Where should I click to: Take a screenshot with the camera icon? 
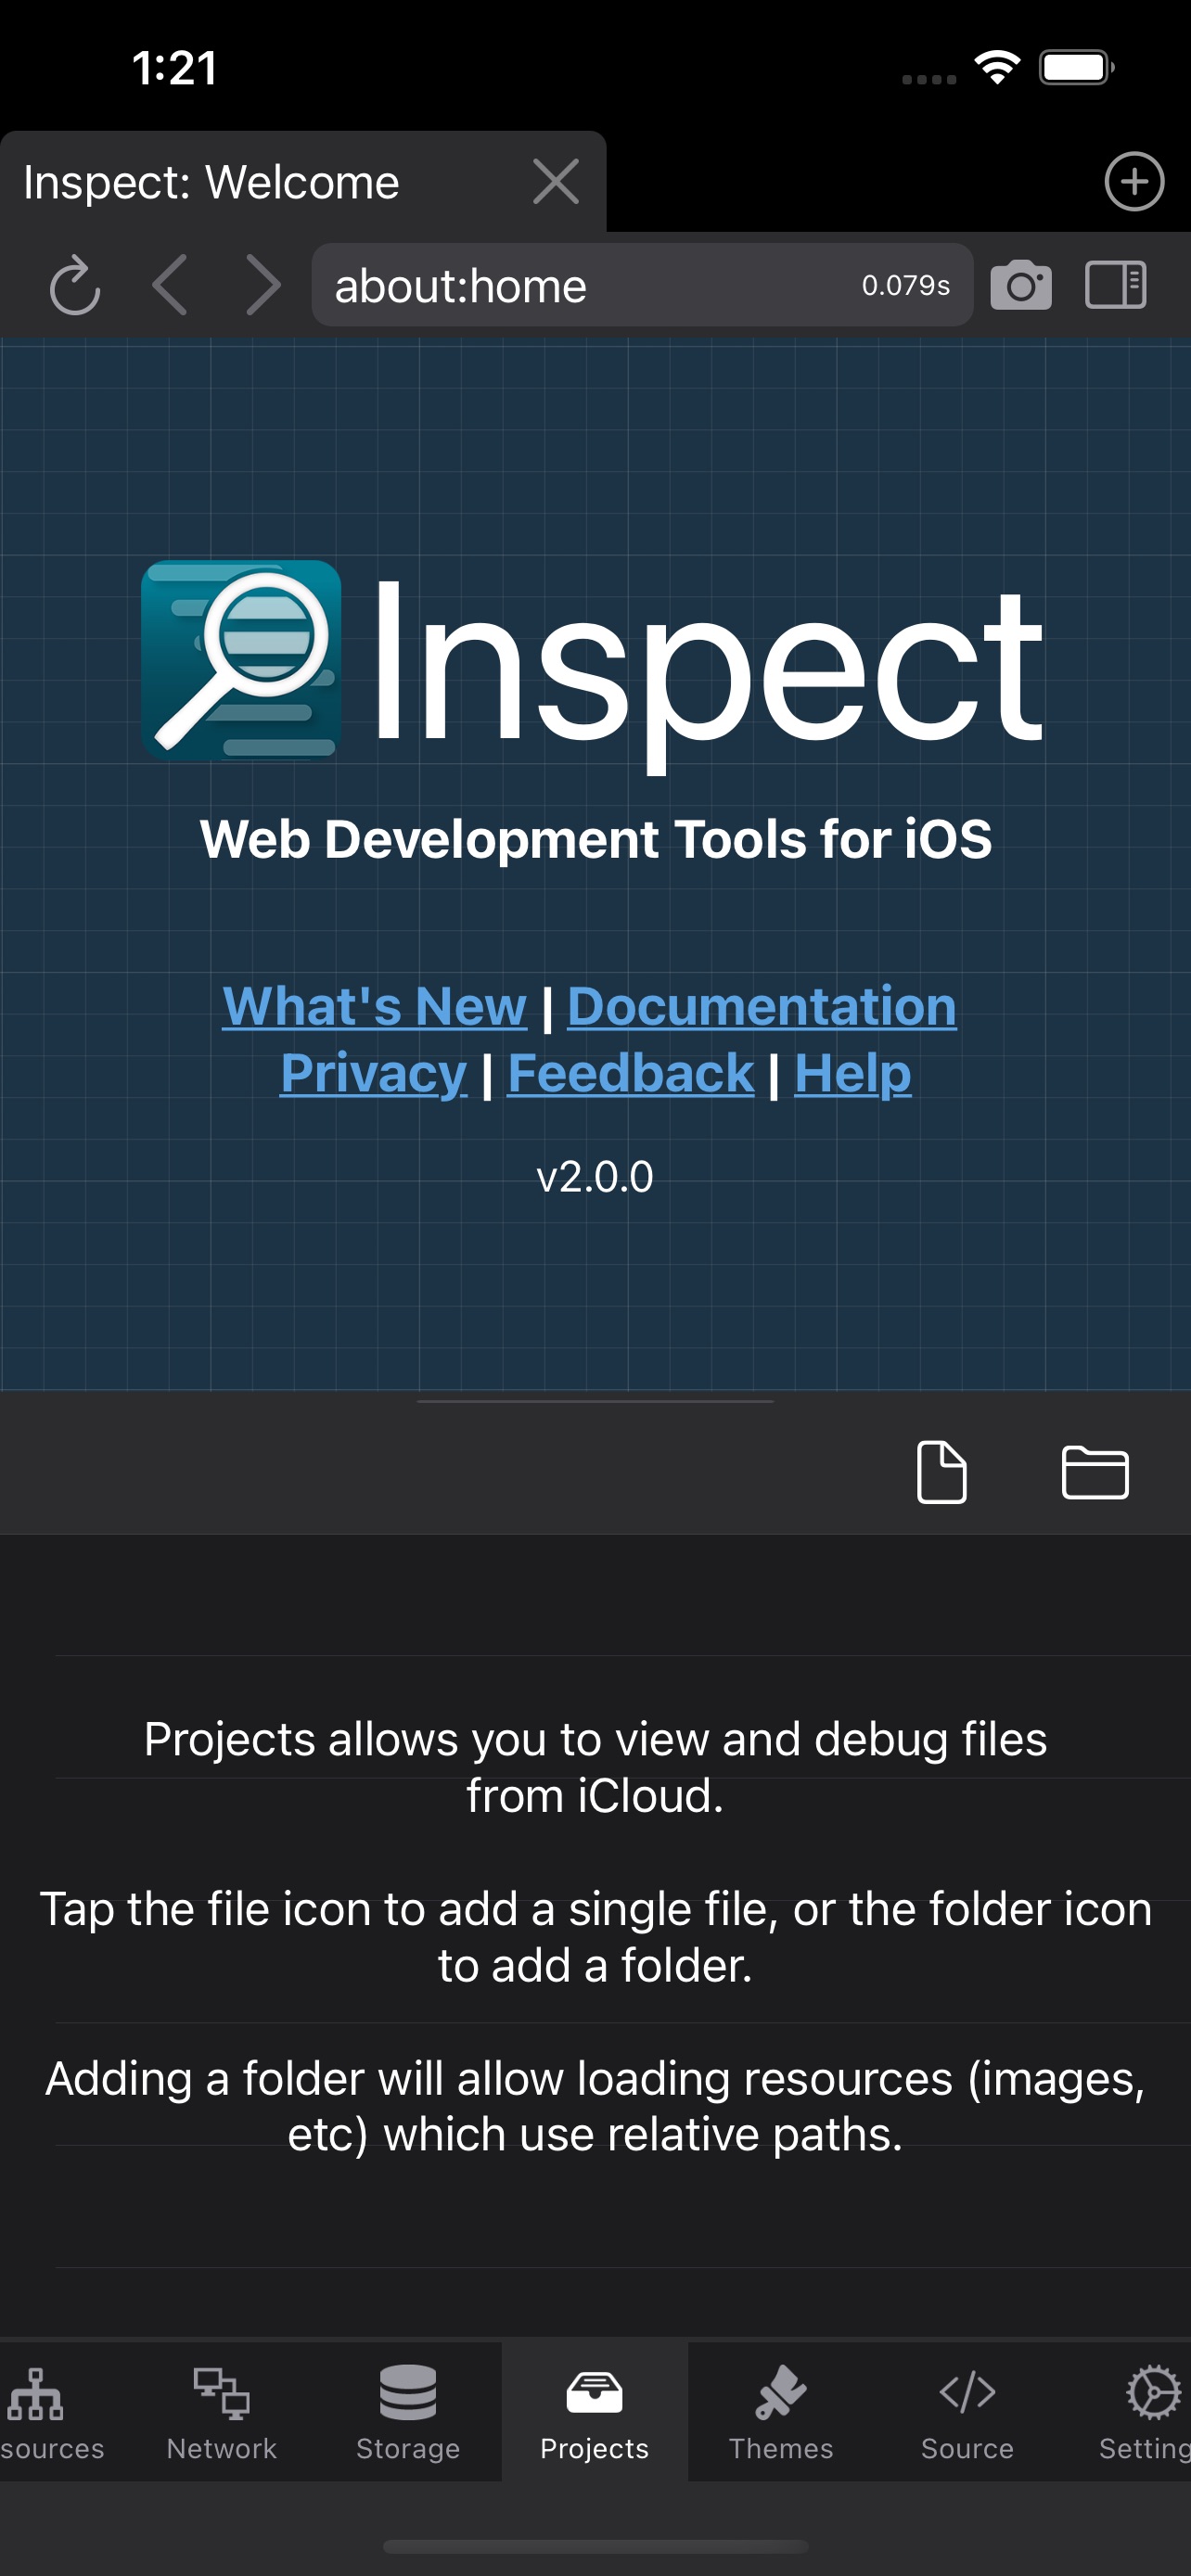tap(1021, 285)
